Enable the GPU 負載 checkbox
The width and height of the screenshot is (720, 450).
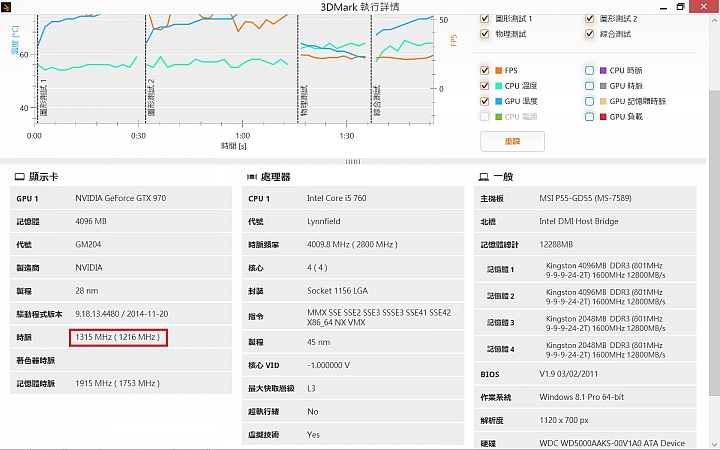[x=590, y=117]
